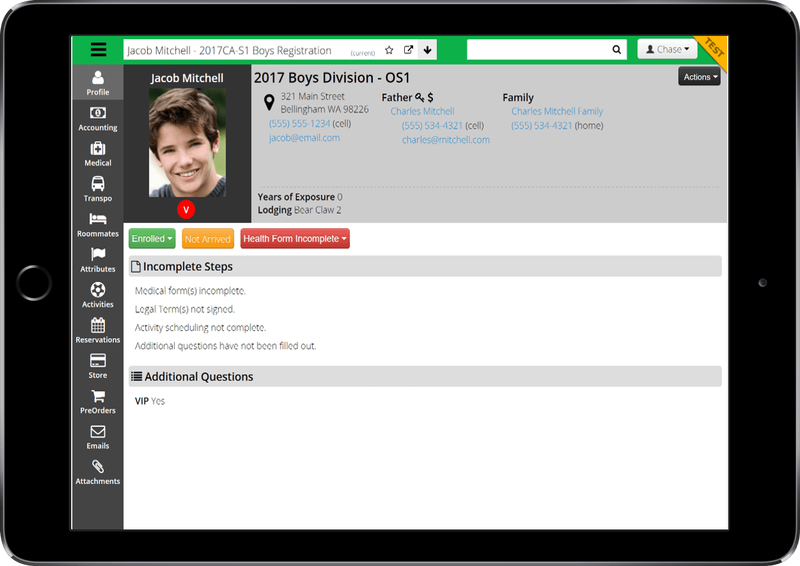Click the search magnifier icon
This screenshot has width=800, height=566.
click(x=616, y=50)
